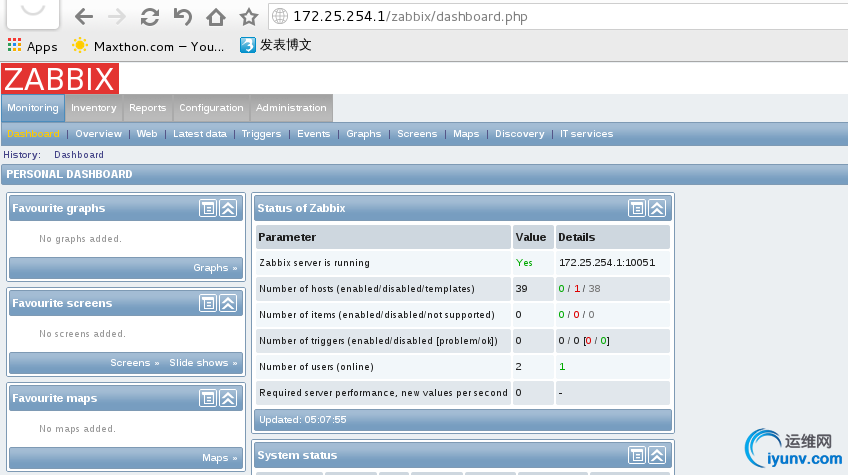The image size is (848, 475).
Task: Click the 'Details' column header
Action: pos(613,237)
